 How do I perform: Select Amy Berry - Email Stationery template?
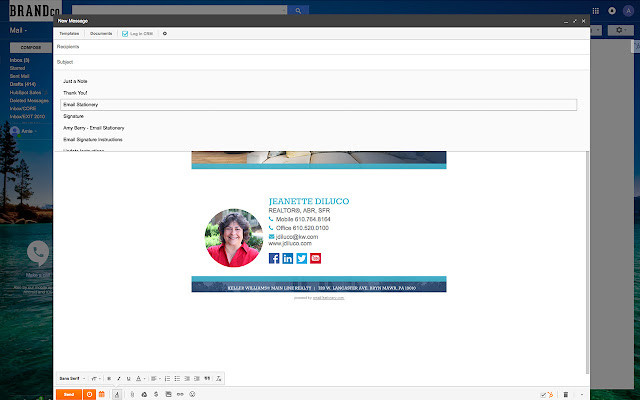pos(93,128)
